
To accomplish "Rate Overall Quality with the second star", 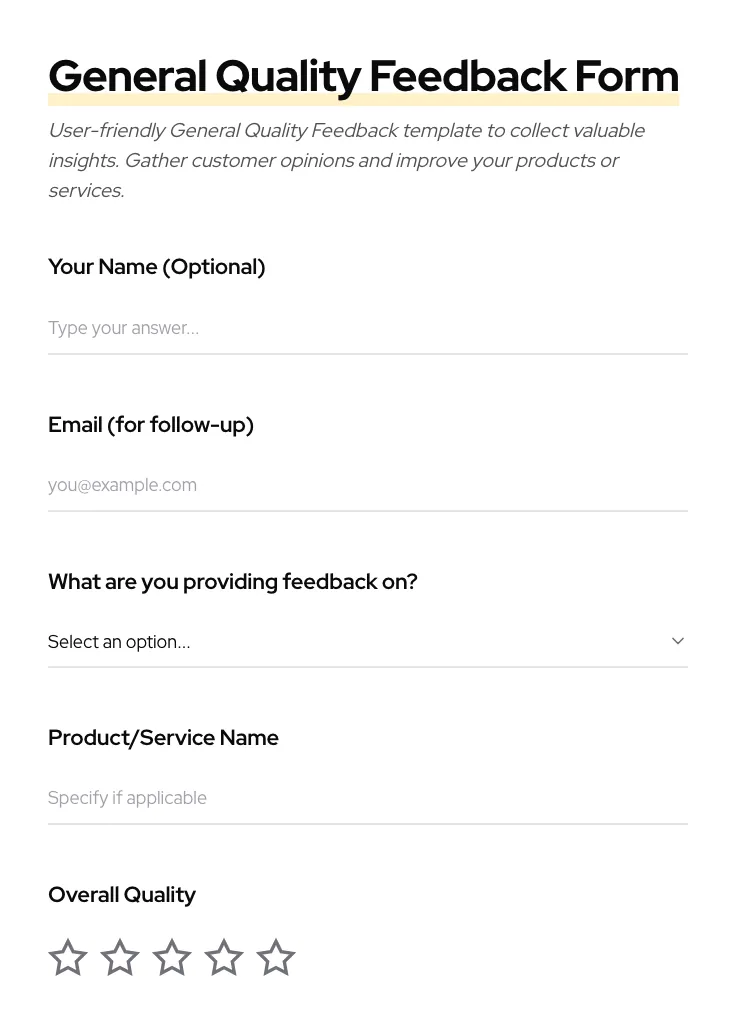I will (120, 957).
